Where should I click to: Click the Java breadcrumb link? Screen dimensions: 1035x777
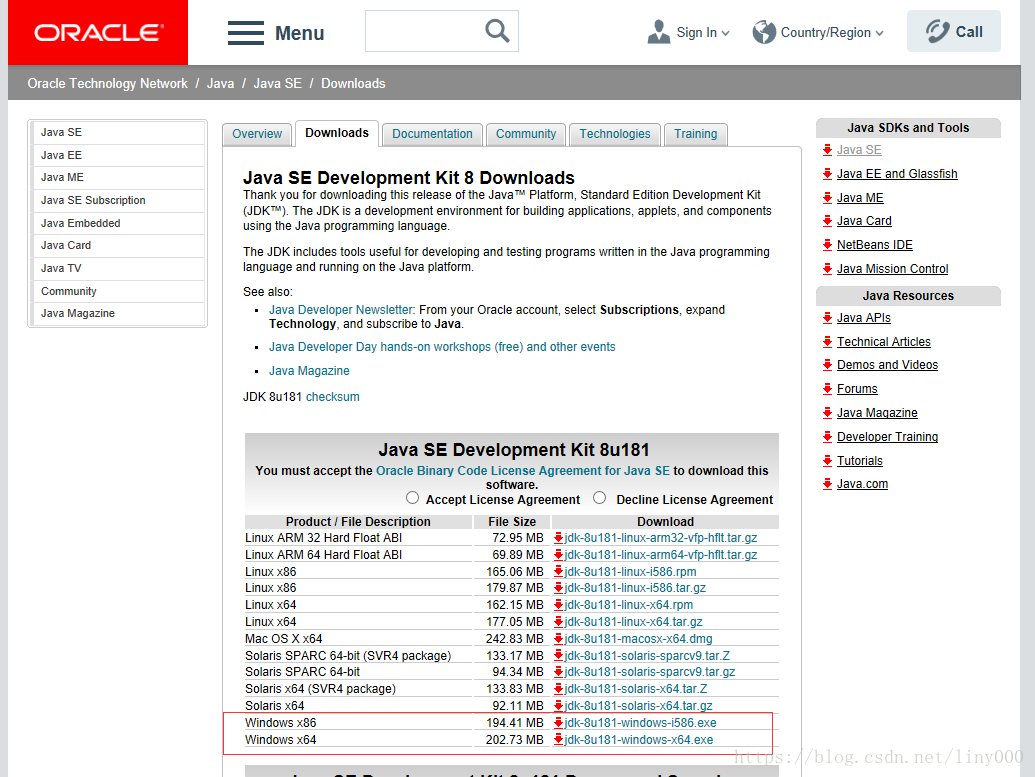[x=220, y=84]
